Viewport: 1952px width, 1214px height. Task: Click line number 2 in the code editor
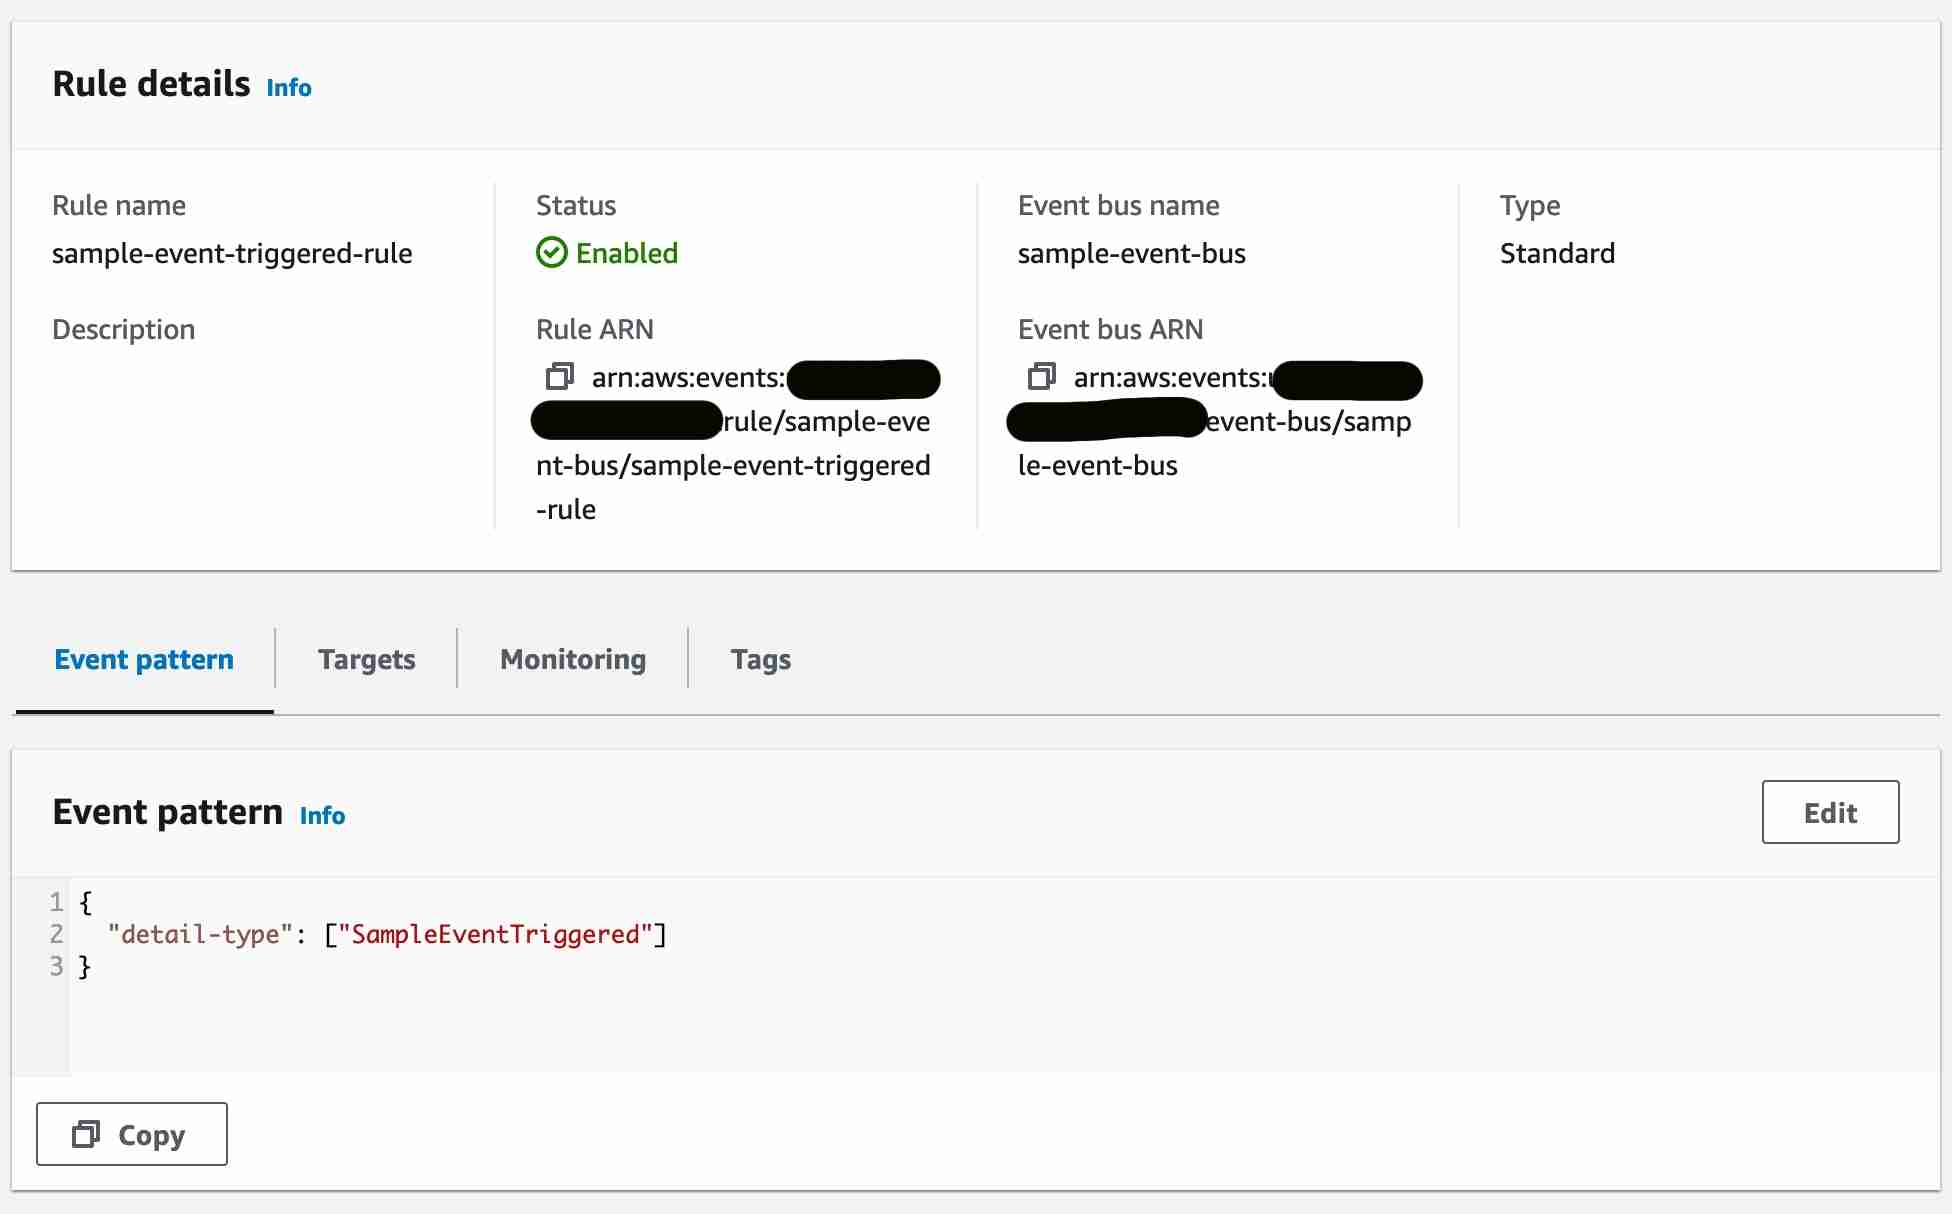tap(56, 934)
